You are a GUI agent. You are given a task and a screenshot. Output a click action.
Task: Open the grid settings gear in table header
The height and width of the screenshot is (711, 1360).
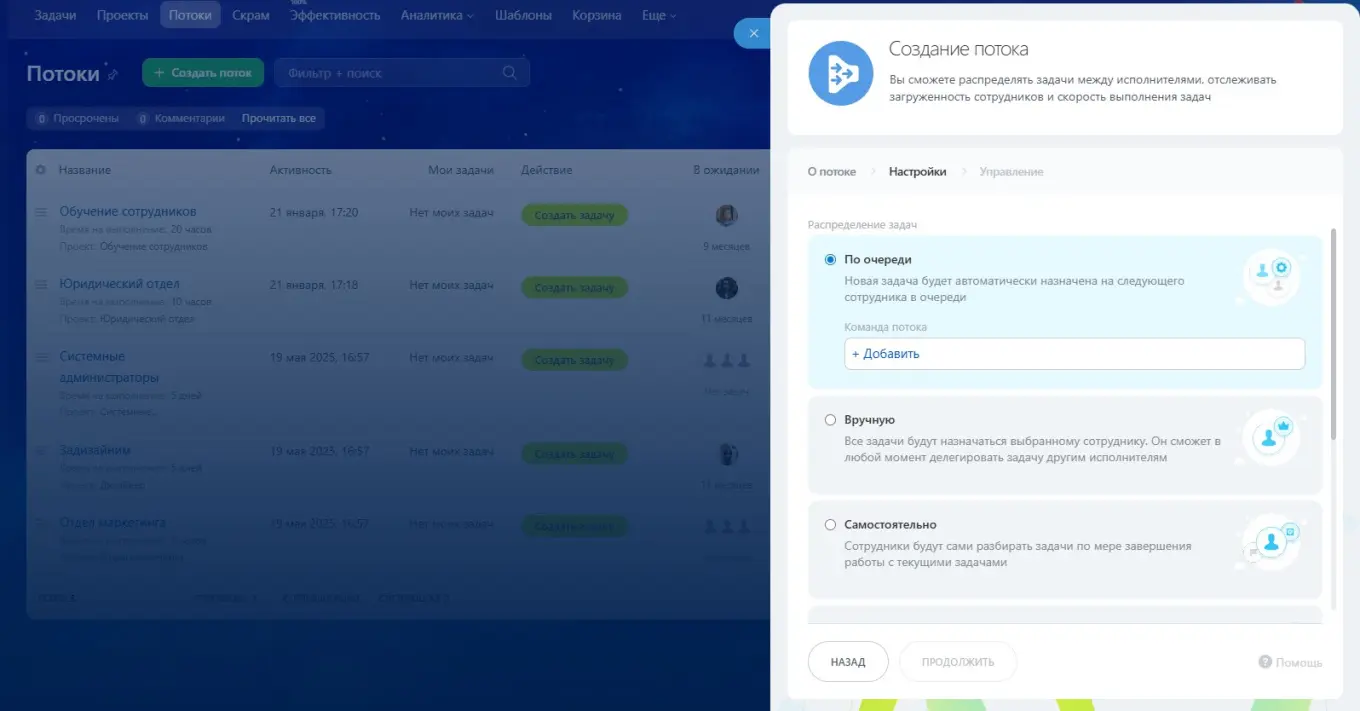40,170
